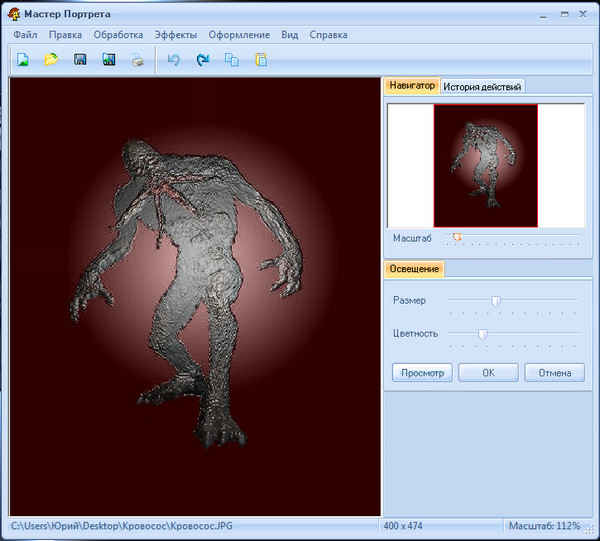
Task: Click the Размер slider handle
Action: [x=495, y=300]
